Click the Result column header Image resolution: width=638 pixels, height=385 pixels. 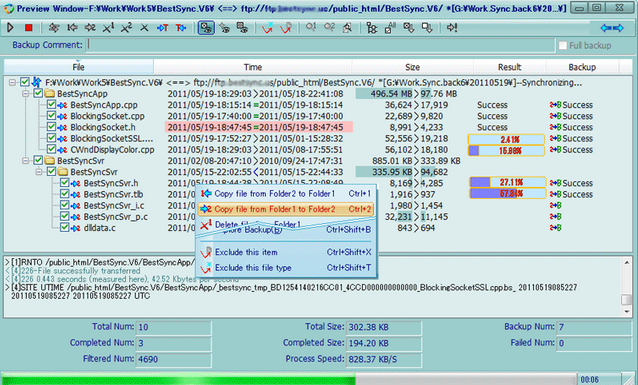pyautogui.click(x=509, y=67)
